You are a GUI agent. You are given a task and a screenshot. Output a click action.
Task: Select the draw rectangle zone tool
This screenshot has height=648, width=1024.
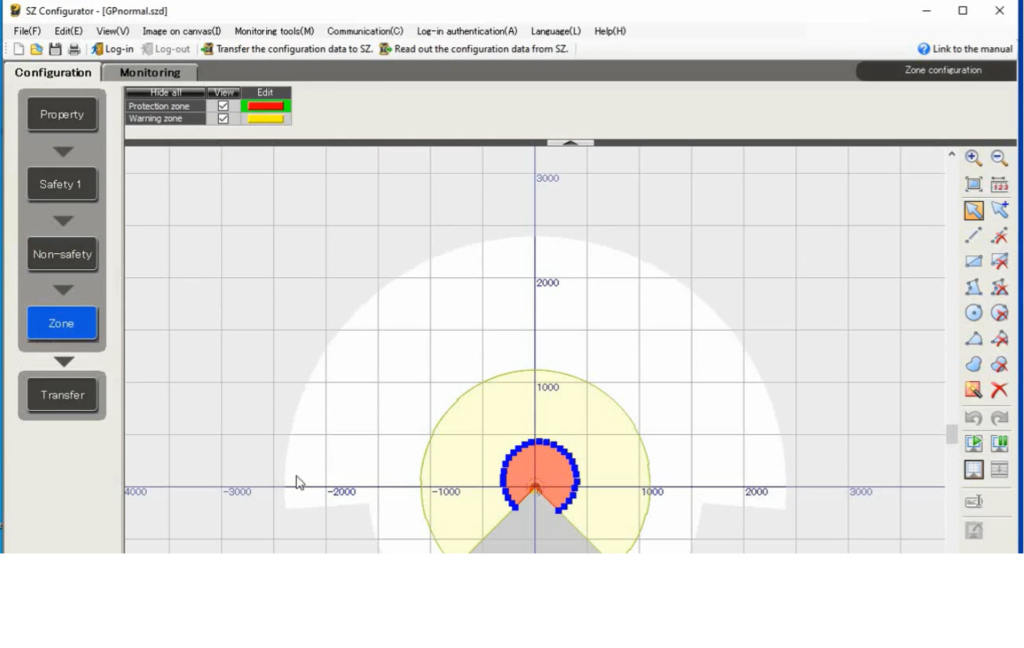[x=973, y=262]
